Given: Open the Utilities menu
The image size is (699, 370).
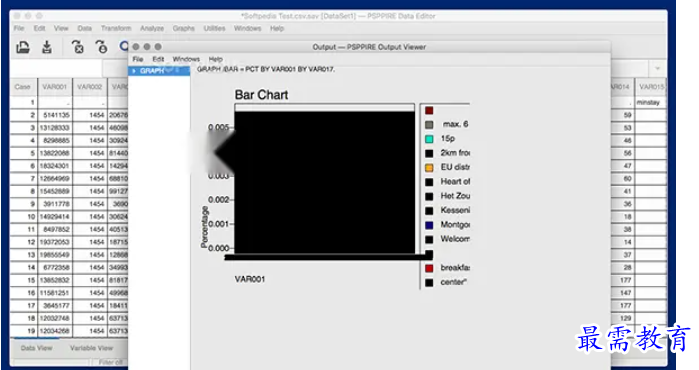Looking at the screenshot, I should [214, 28].
